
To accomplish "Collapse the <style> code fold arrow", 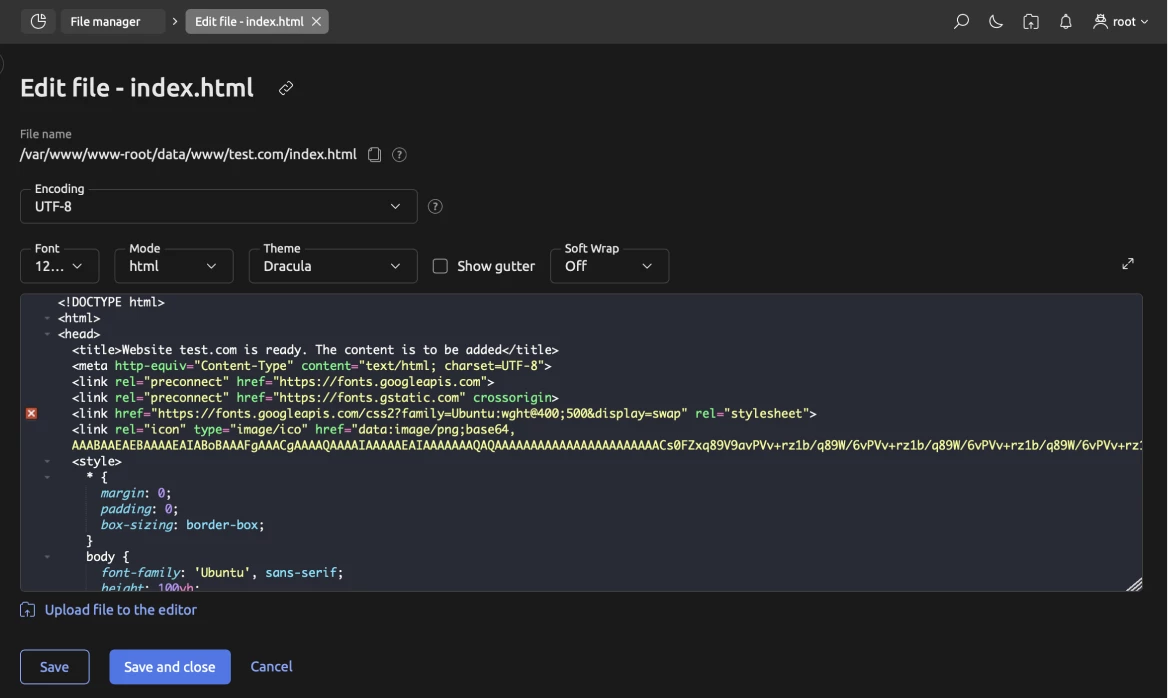I will click(47, 461).
